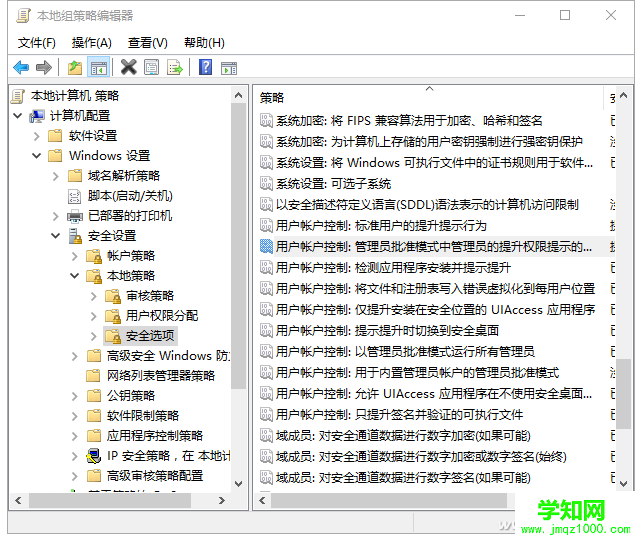Click the Help question mark icon
Viewport: 642px width, 541px height.
tap(205, 67)
